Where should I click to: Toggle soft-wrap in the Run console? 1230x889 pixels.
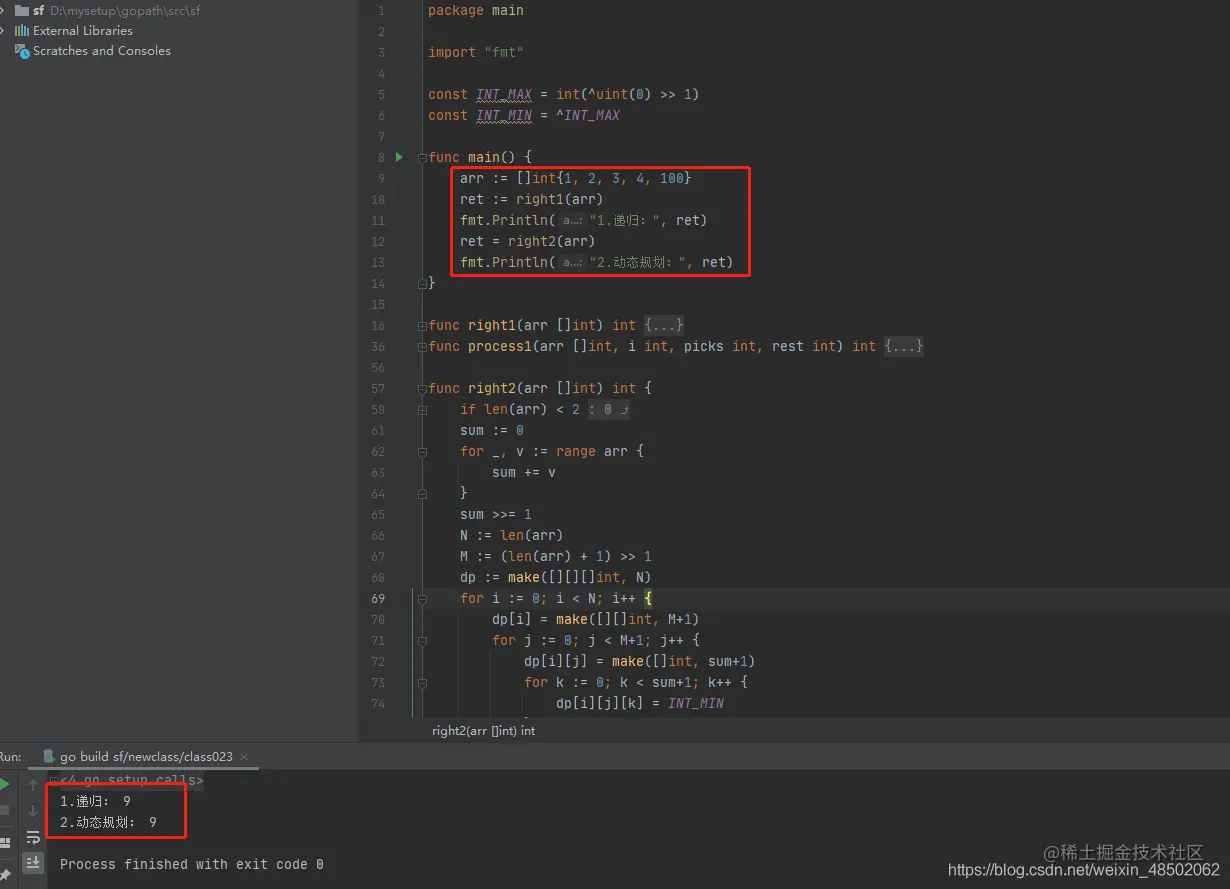pyautogui.click(x=33, y=837)
